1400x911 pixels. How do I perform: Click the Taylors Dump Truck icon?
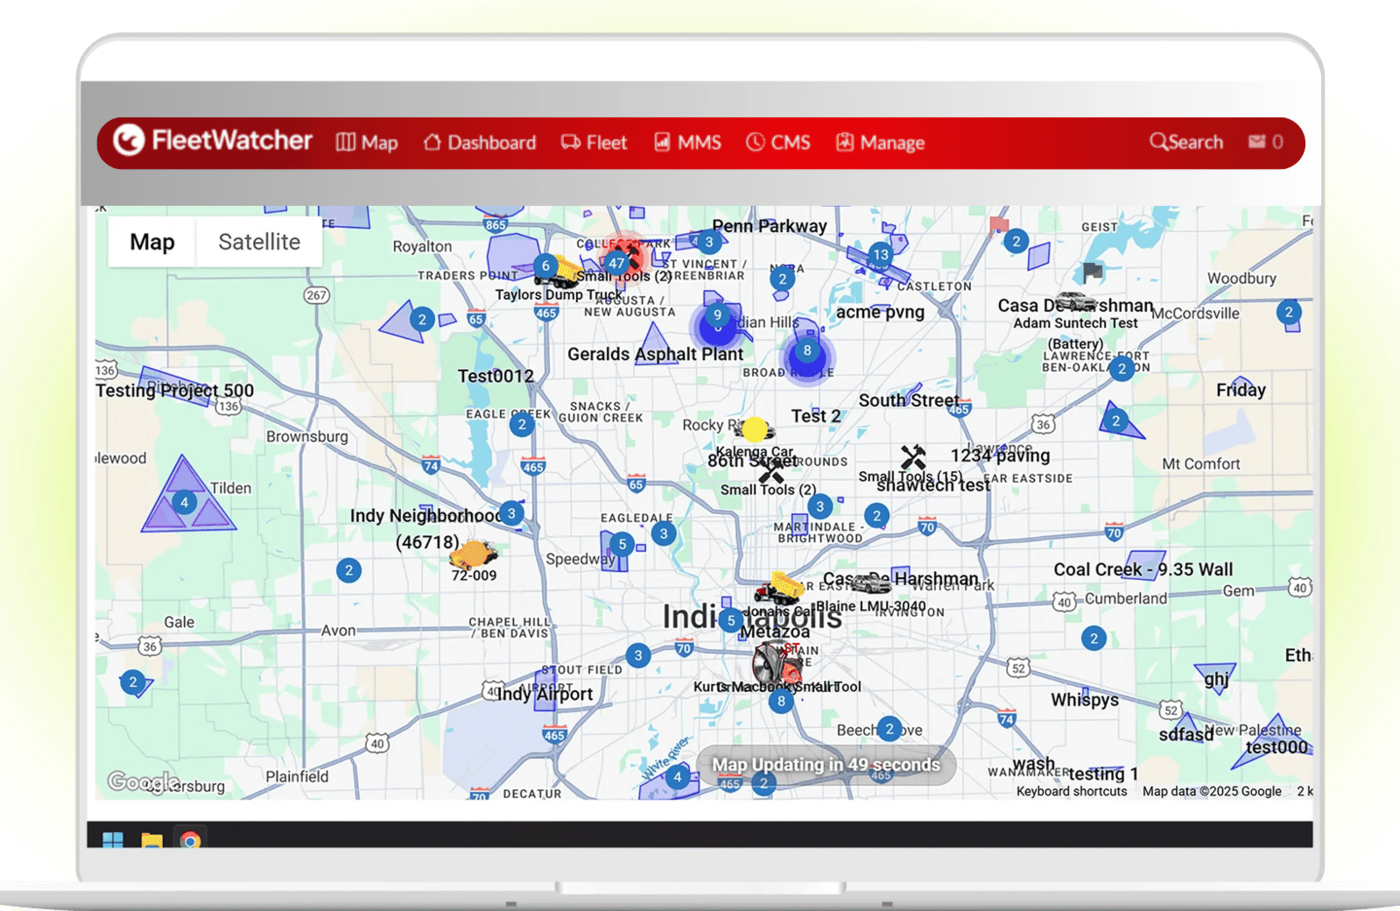coord(559,273)
